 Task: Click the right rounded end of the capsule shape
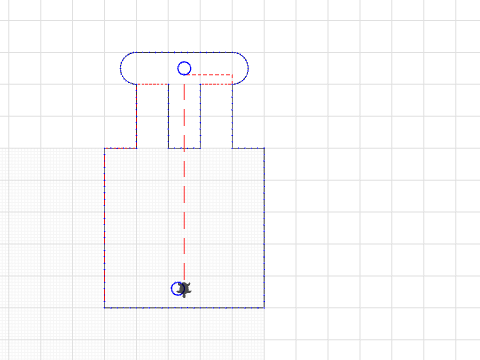(x=241, y=68)
